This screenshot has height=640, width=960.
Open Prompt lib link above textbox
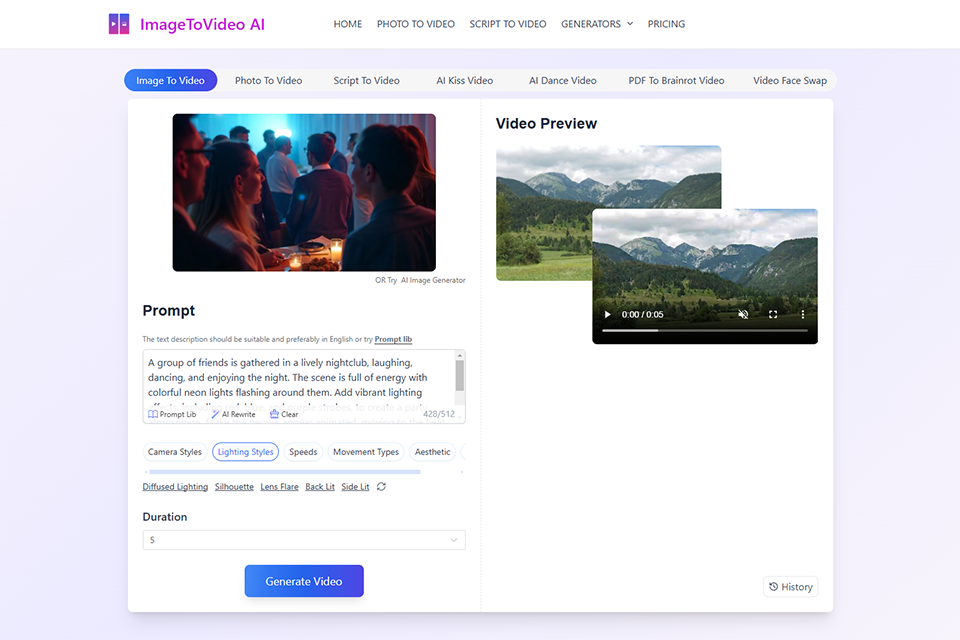pyautogui.click(x=393, y=339)
